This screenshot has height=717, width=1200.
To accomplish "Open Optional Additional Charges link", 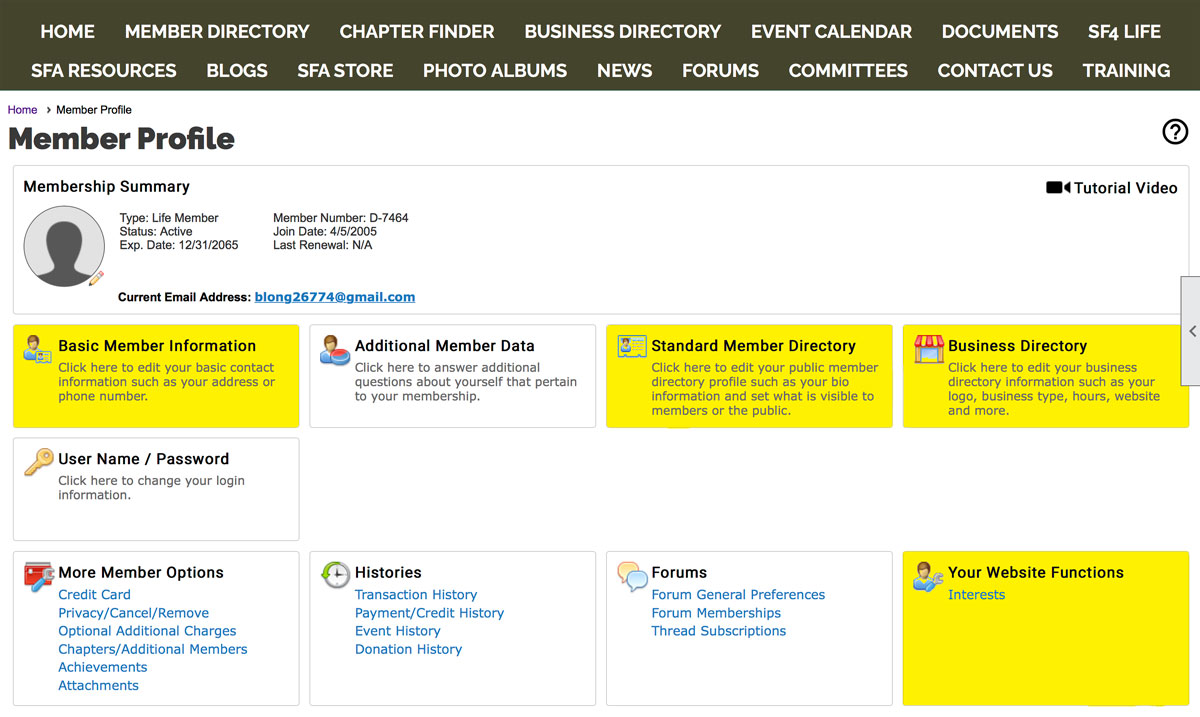I will (x=148, y=631).
